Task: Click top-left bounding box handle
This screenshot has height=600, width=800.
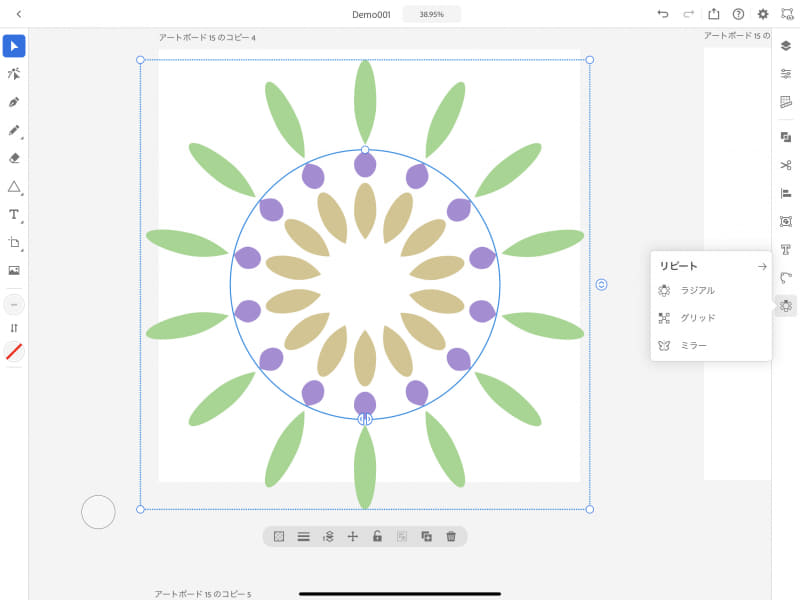Action: point(140,60)
